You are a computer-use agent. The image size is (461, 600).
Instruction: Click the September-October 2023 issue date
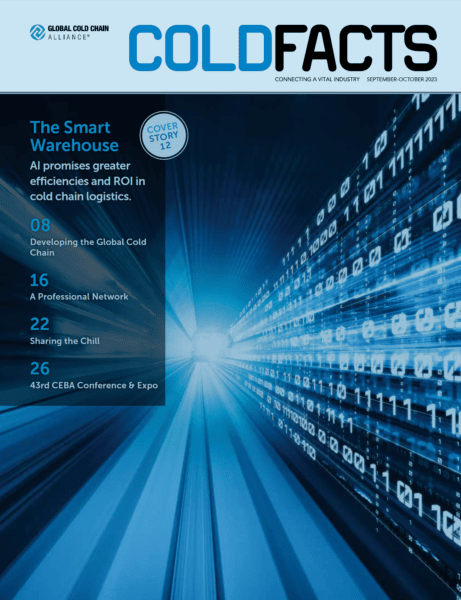pyautogui.click(x=402, y=79)
